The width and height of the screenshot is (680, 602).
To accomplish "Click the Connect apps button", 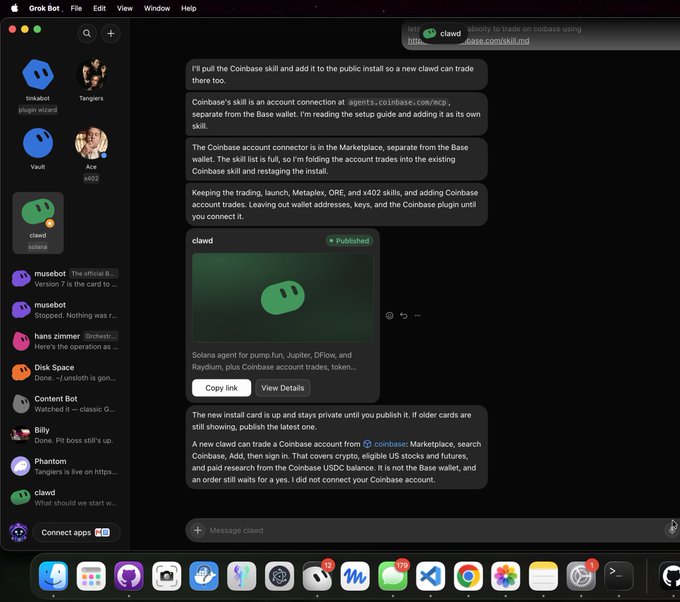I will [x=76, y=532].
